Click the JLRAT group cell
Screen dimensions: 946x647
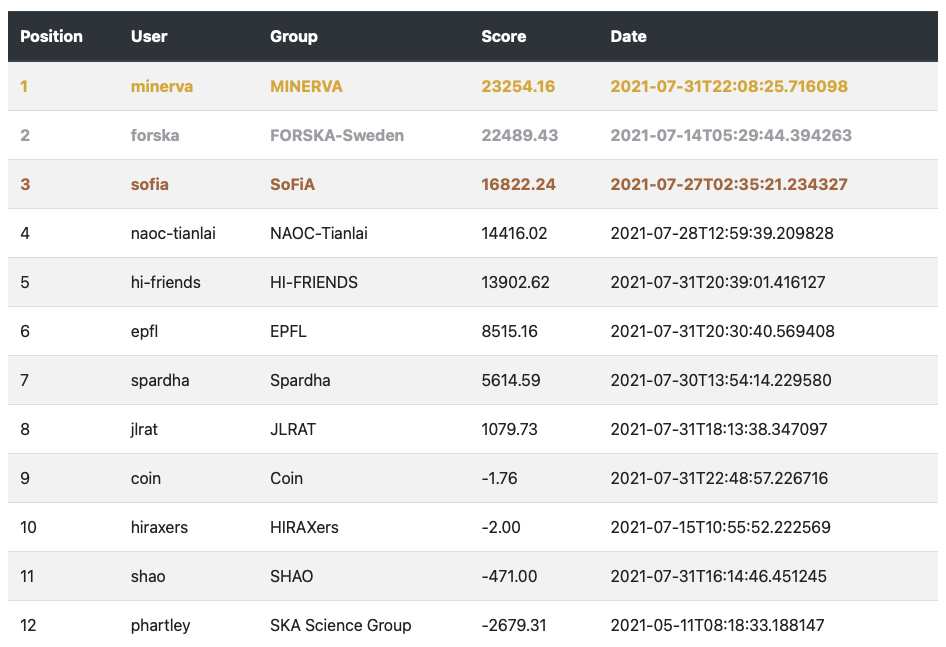[x=293, y=429]
